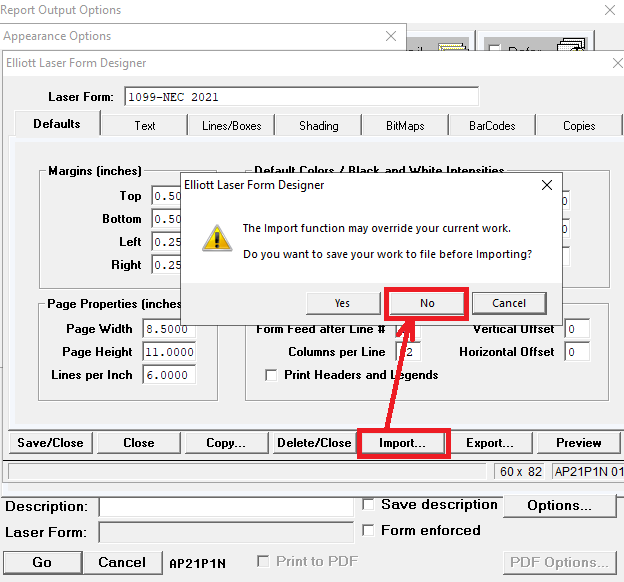Click the Go button

(x=43, y=562)
